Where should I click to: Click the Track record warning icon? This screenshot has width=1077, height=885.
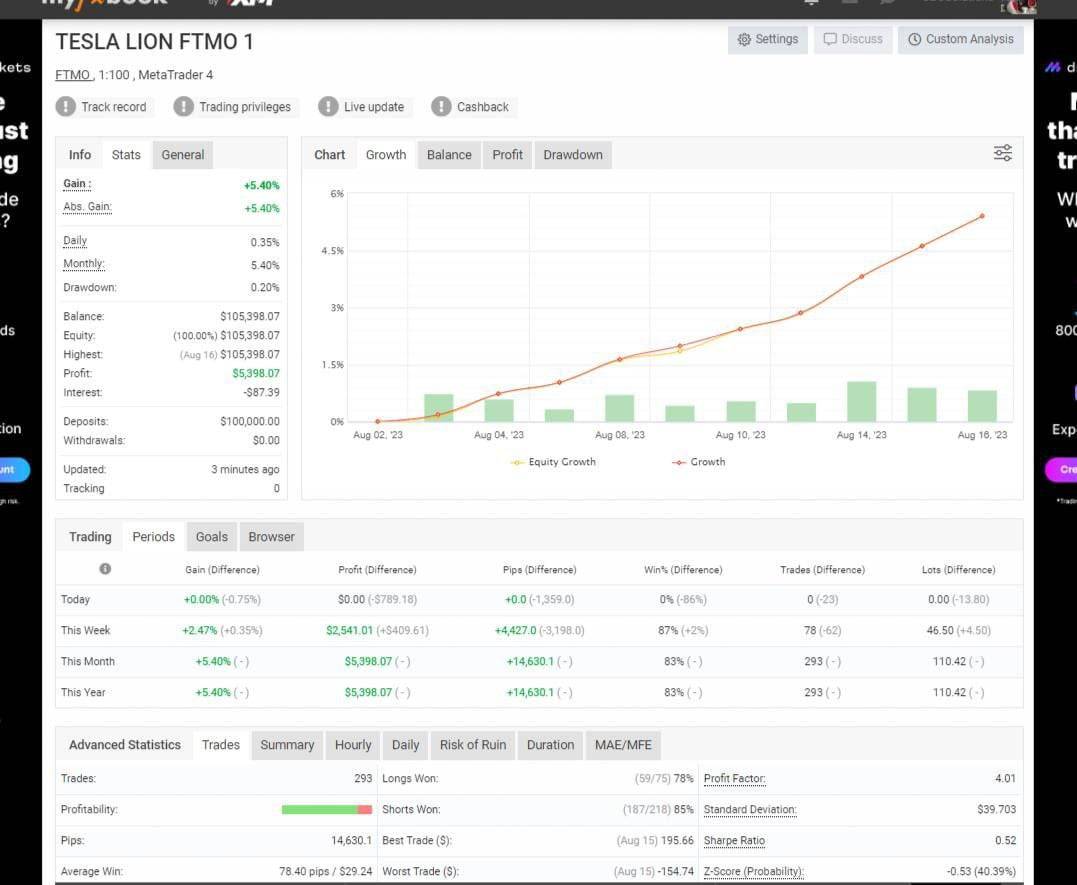(x=66, y=107)
